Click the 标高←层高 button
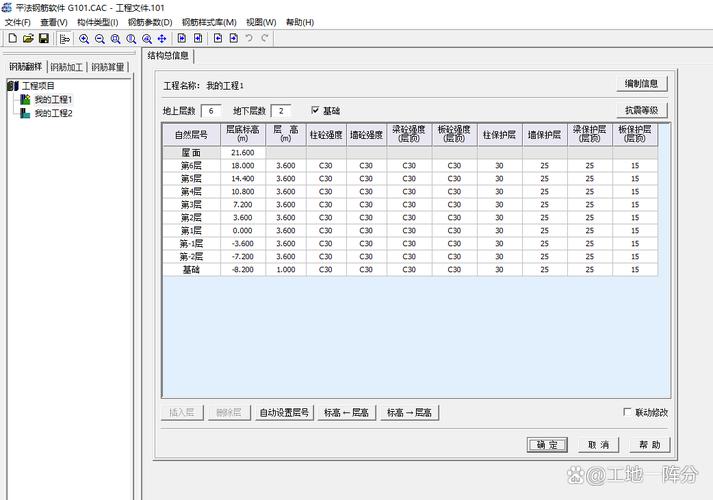This screenshot has height=500, width=713. 346,412
